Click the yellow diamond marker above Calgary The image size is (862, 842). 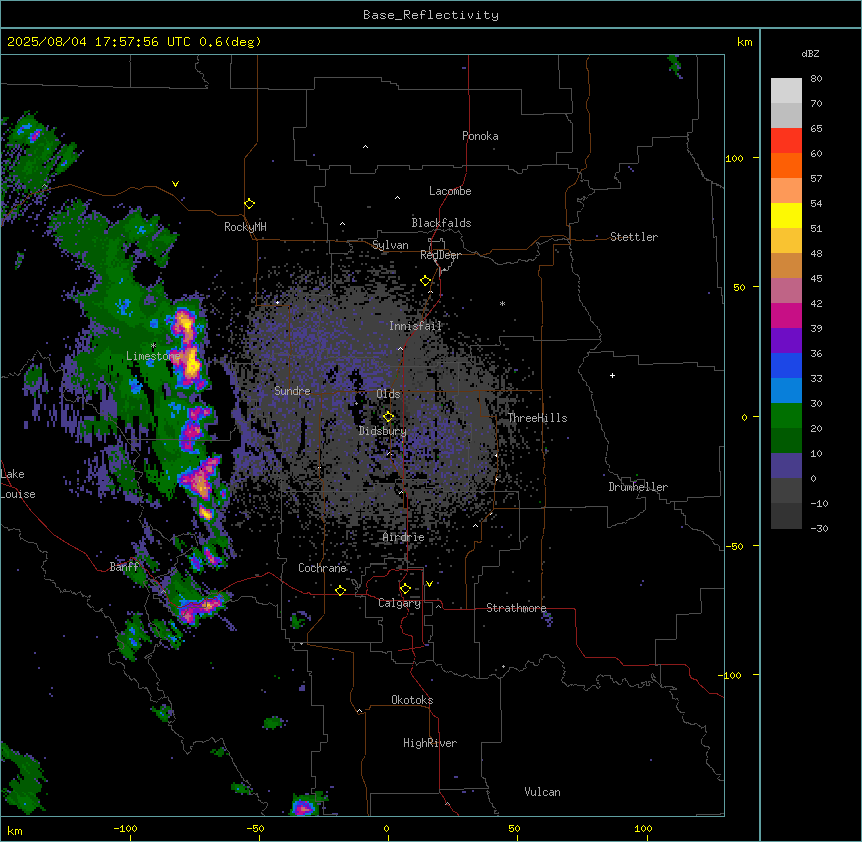(x=405, y=589)
